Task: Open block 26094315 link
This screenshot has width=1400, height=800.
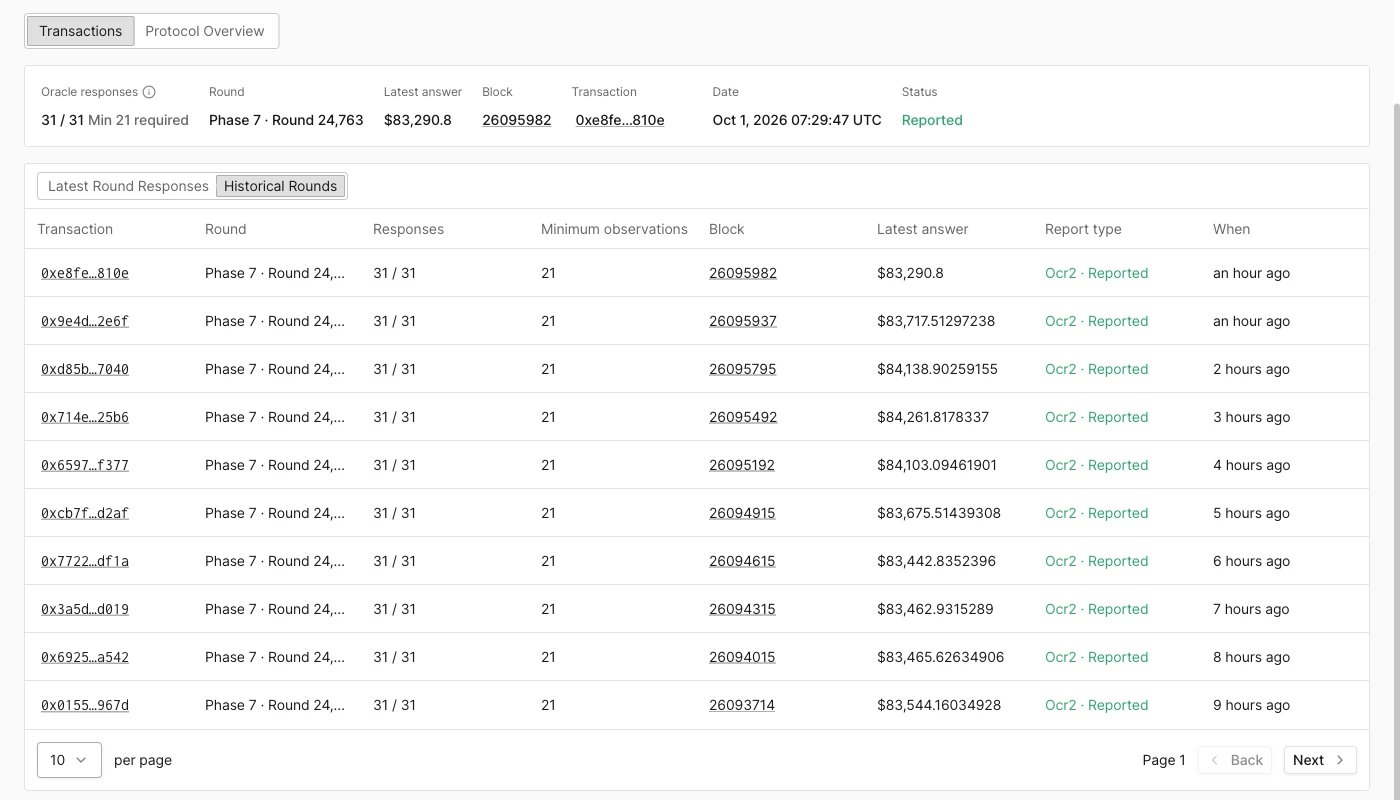Action: pyautogui.click(x=742, y=609)
